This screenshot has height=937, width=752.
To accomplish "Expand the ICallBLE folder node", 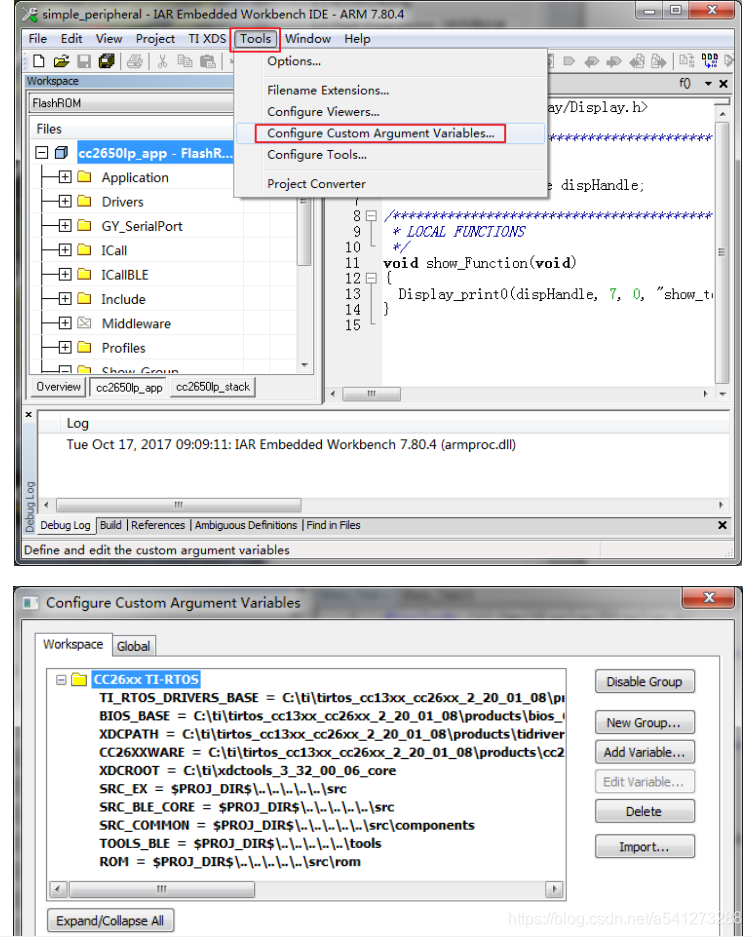I will [x=65, y=274].
